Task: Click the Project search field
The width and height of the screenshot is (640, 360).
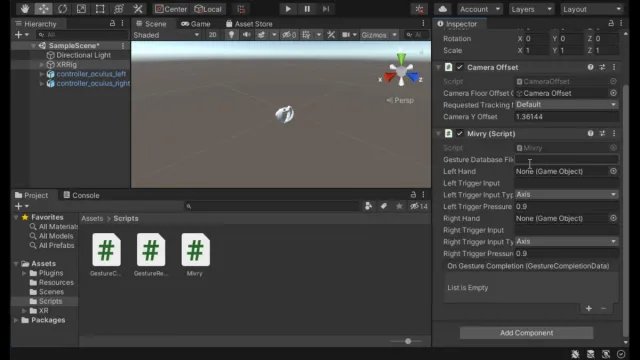Action: coord(271,207)
